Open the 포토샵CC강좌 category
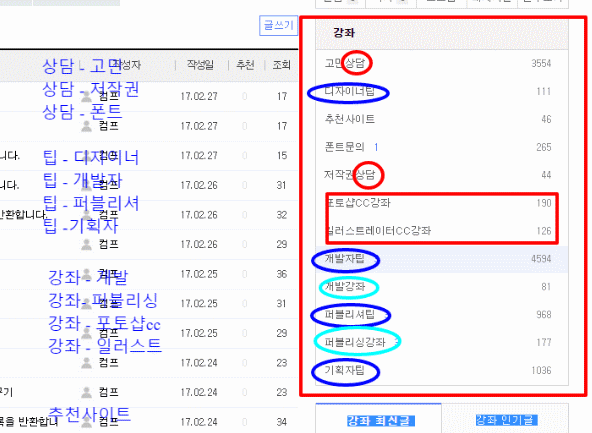 pyautogui.click(x=358, y=203)
